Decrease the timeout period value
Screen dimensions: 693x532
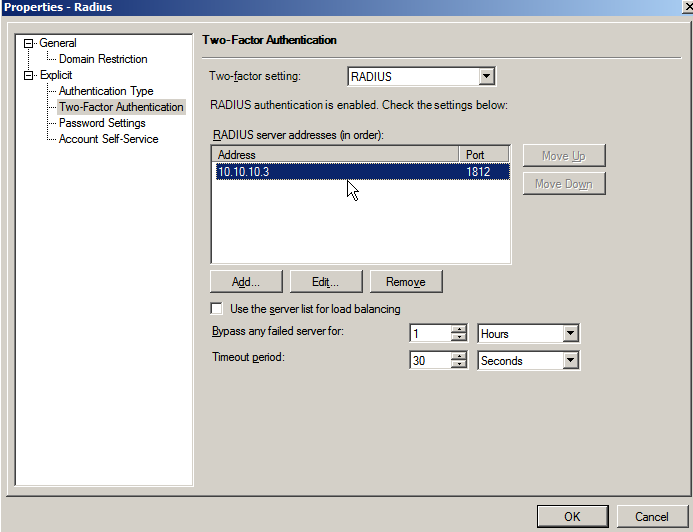459,365
